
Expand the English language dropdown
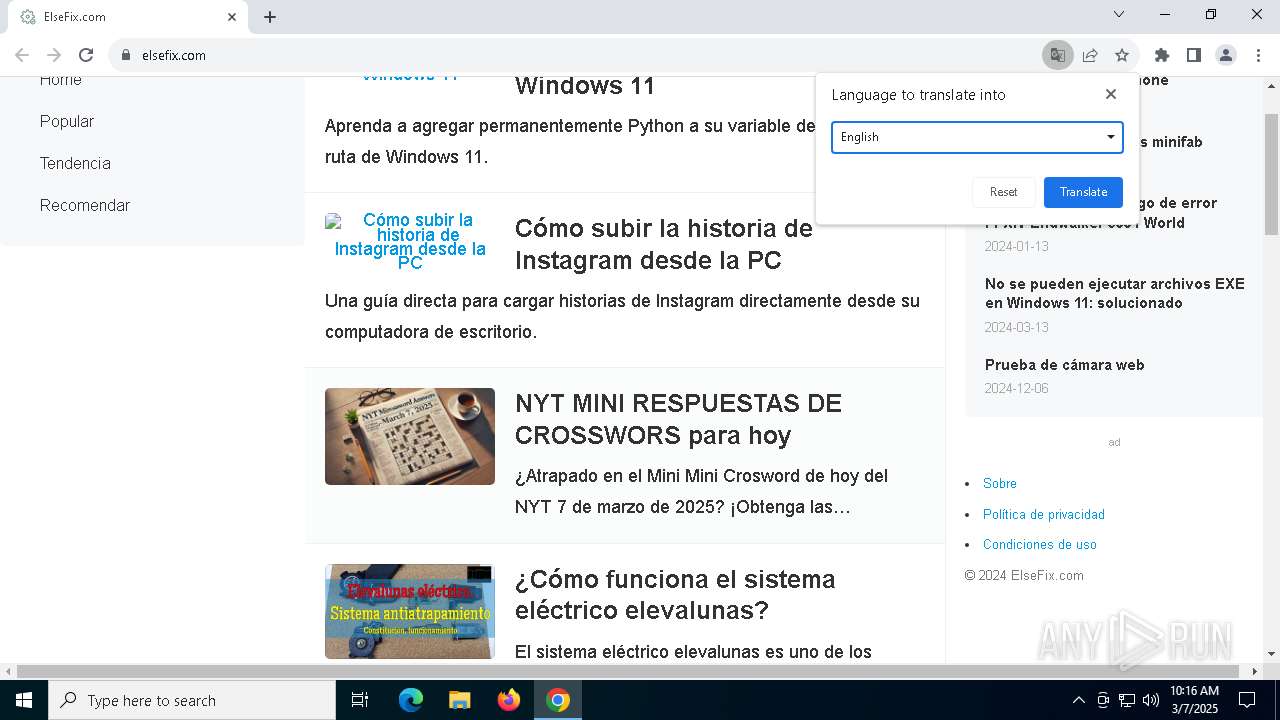(x=977, y=137)
